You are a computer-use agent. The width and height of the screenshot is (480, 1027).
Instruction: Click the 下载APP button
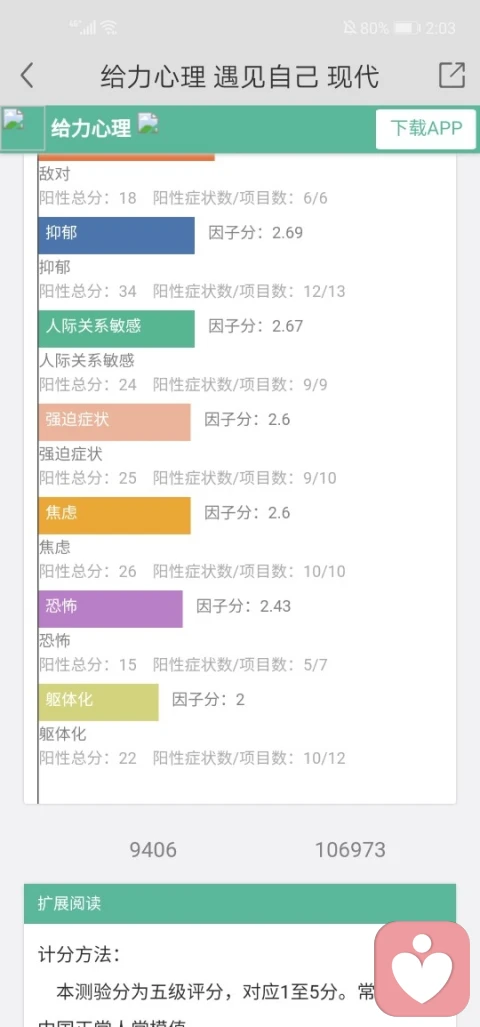tap(426, 128)
